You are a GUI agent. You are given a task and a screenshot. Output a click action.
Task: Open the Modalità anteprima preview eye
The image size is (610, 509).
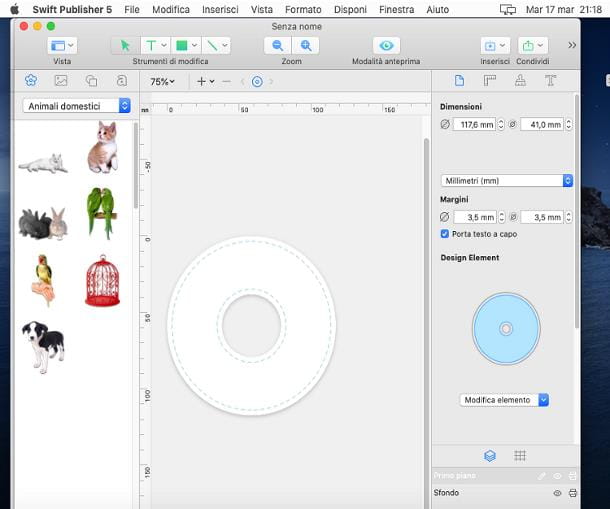coord(386,45)
